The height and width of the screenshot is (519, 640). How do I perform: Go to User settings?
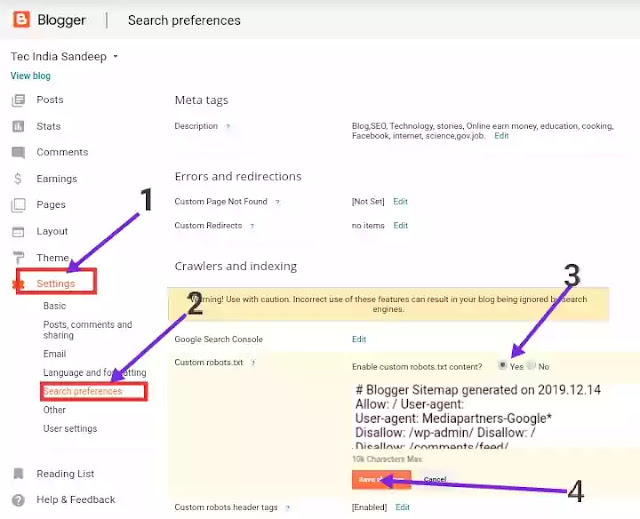click(x=70, y=428)
